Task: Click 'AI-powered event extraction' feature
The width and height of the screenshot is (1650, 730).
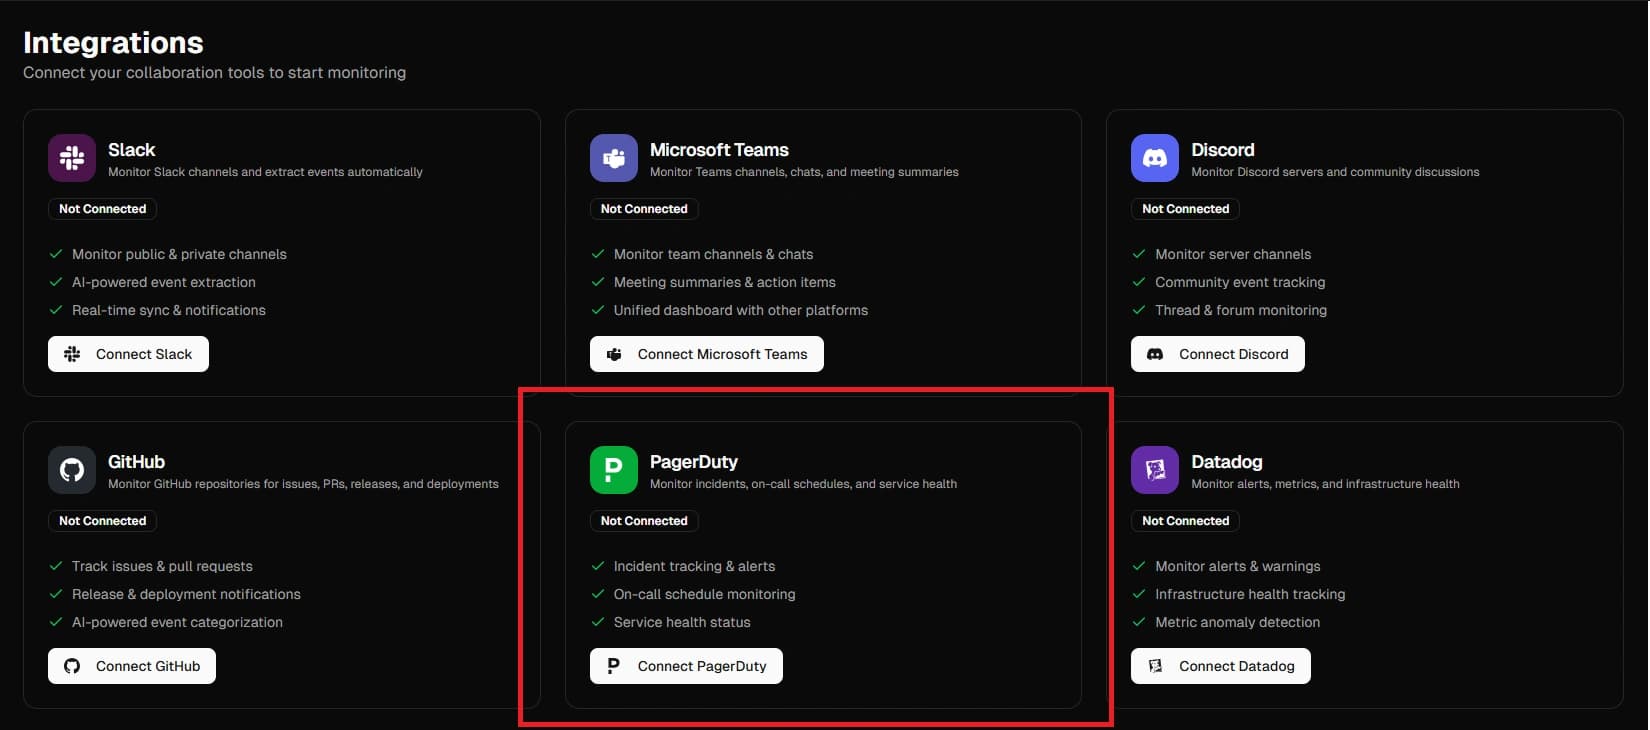Action: coord(164,282)
